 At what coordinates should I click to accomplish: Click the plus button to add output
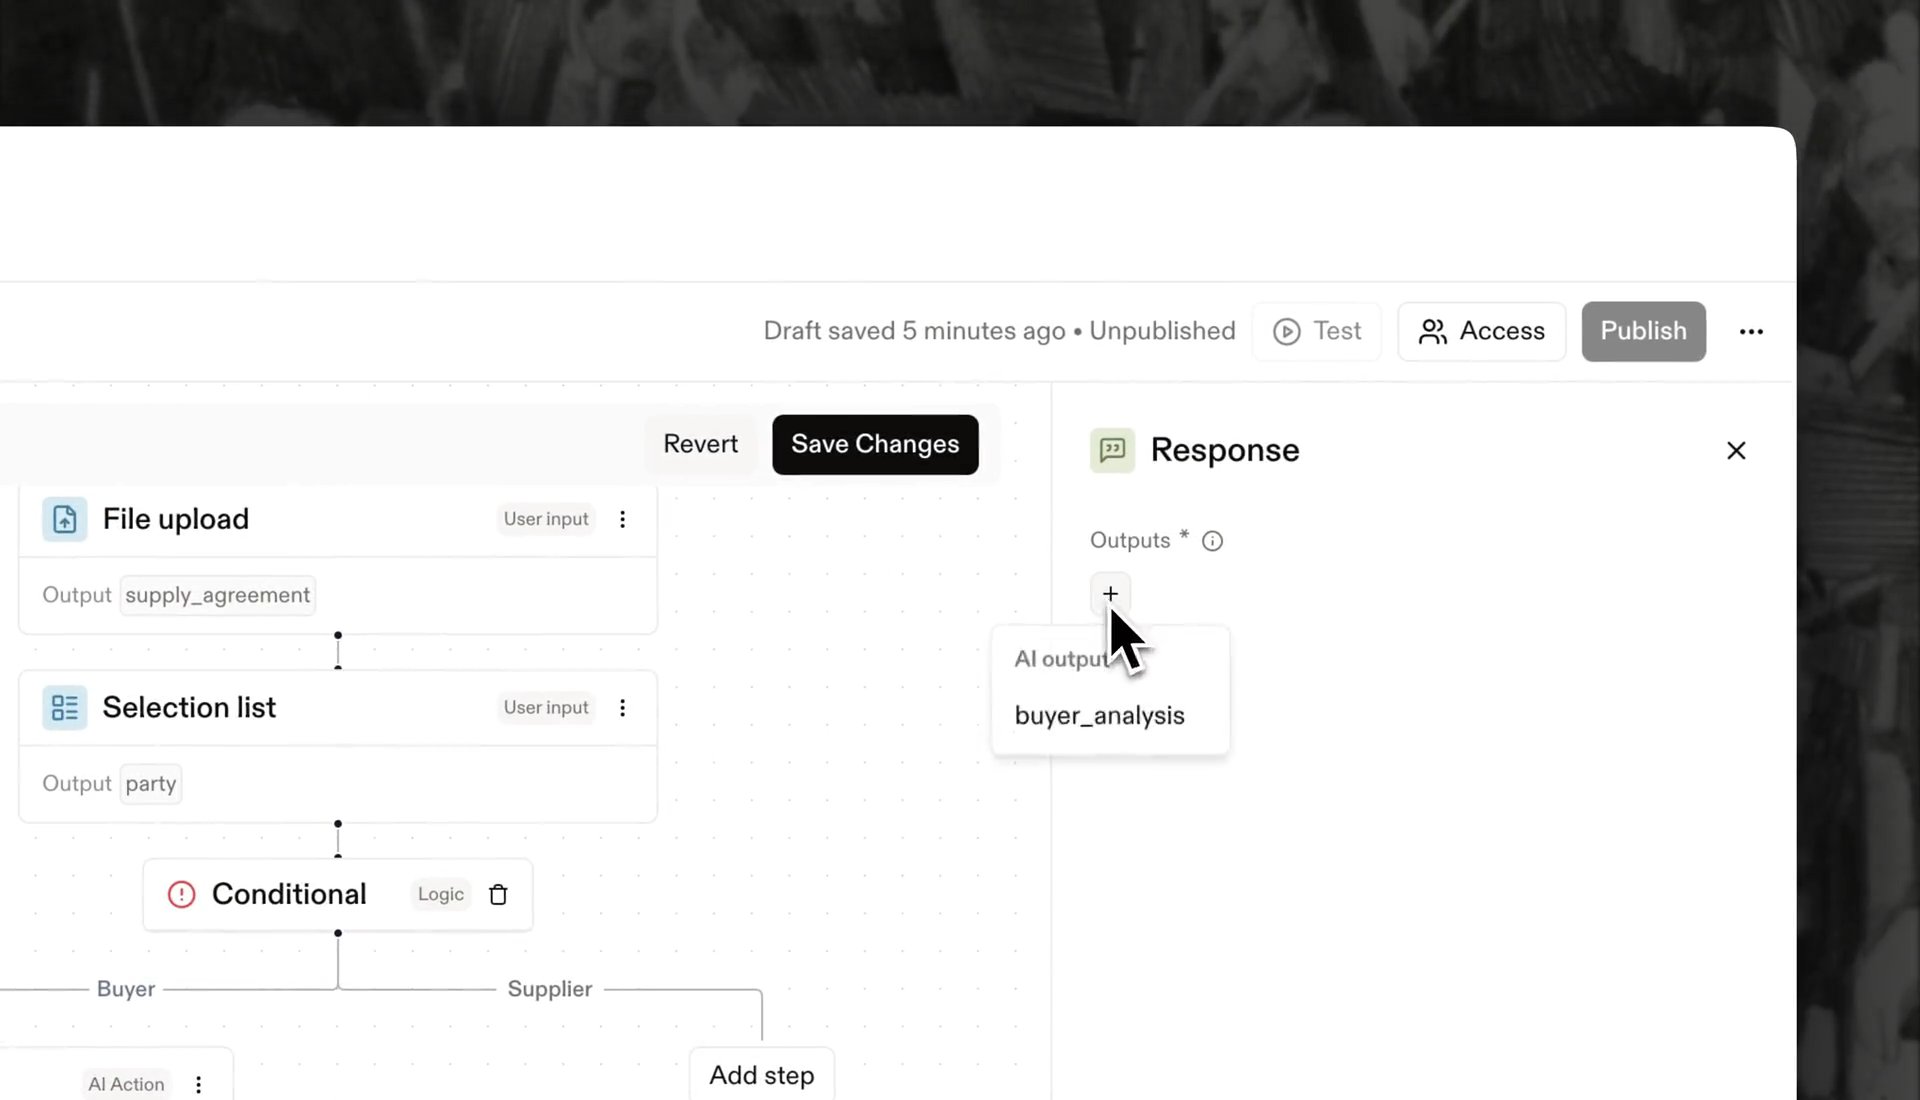tap(1110, 593)
